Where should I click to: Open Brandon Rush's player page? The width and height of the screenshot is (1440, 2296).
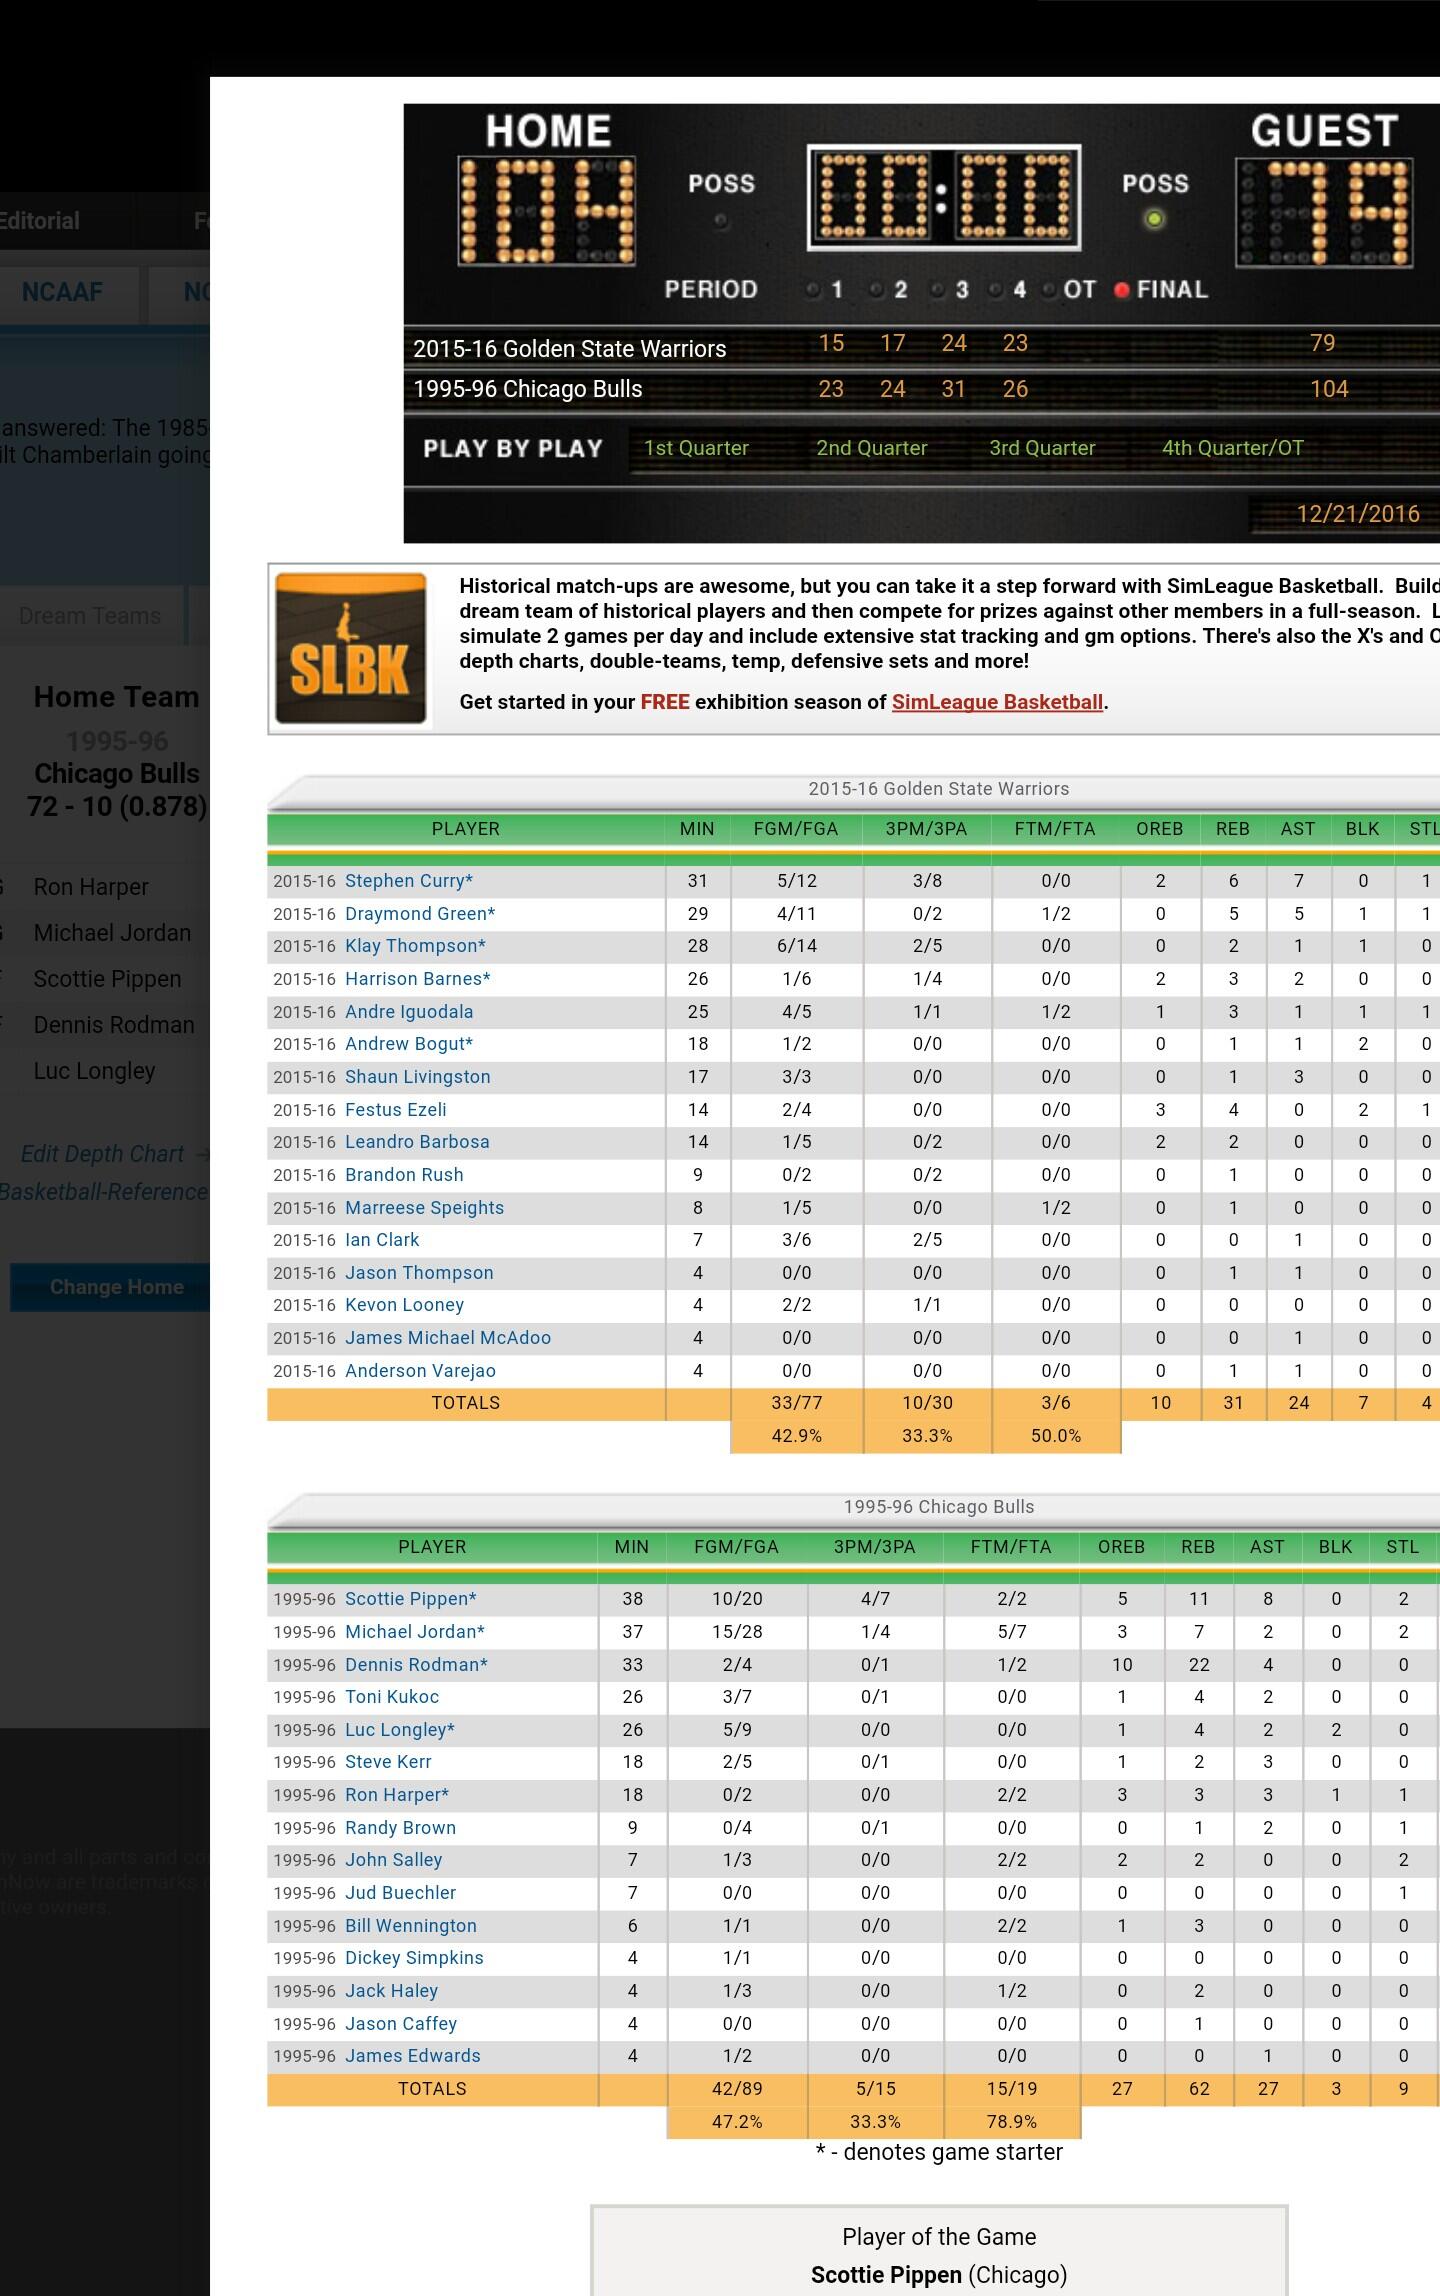[404, 1175]
